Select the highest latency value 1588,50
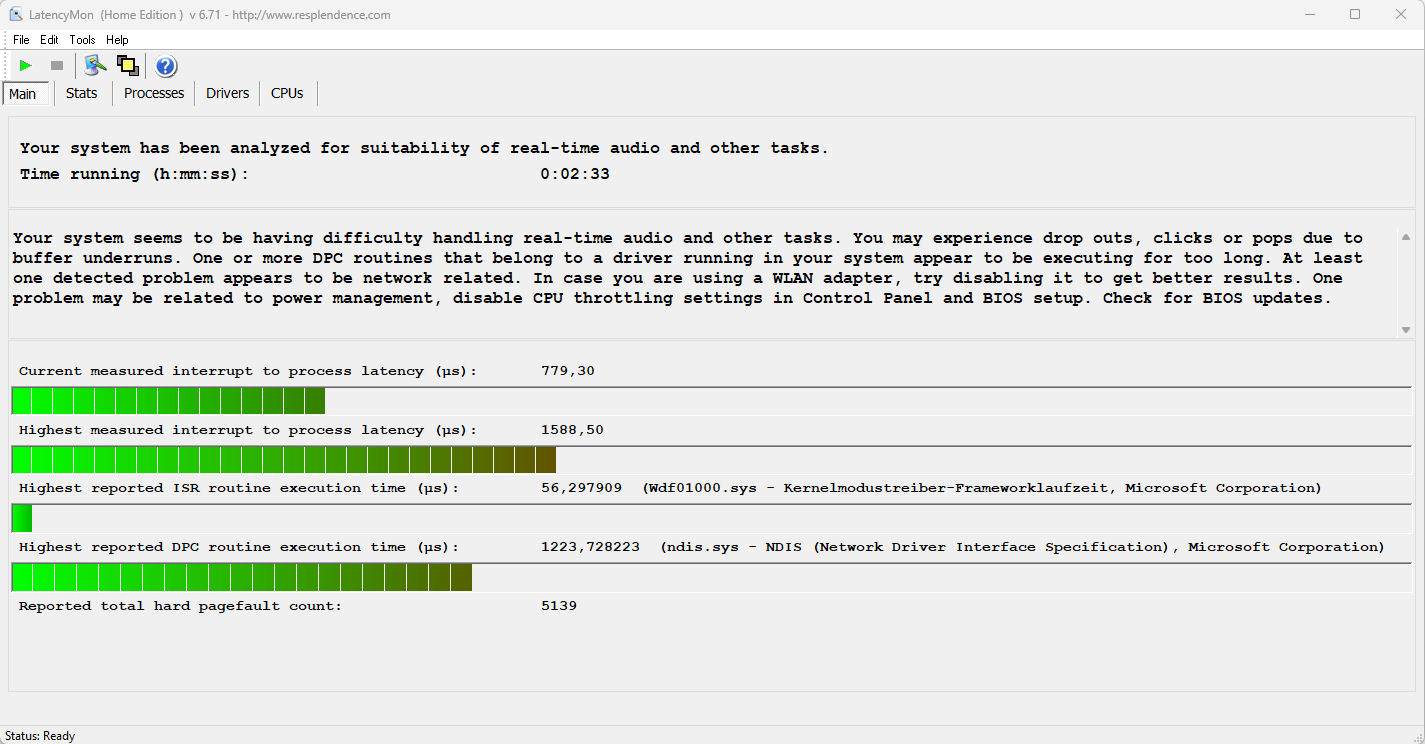 pyautogui.click(x=572, y=430)
